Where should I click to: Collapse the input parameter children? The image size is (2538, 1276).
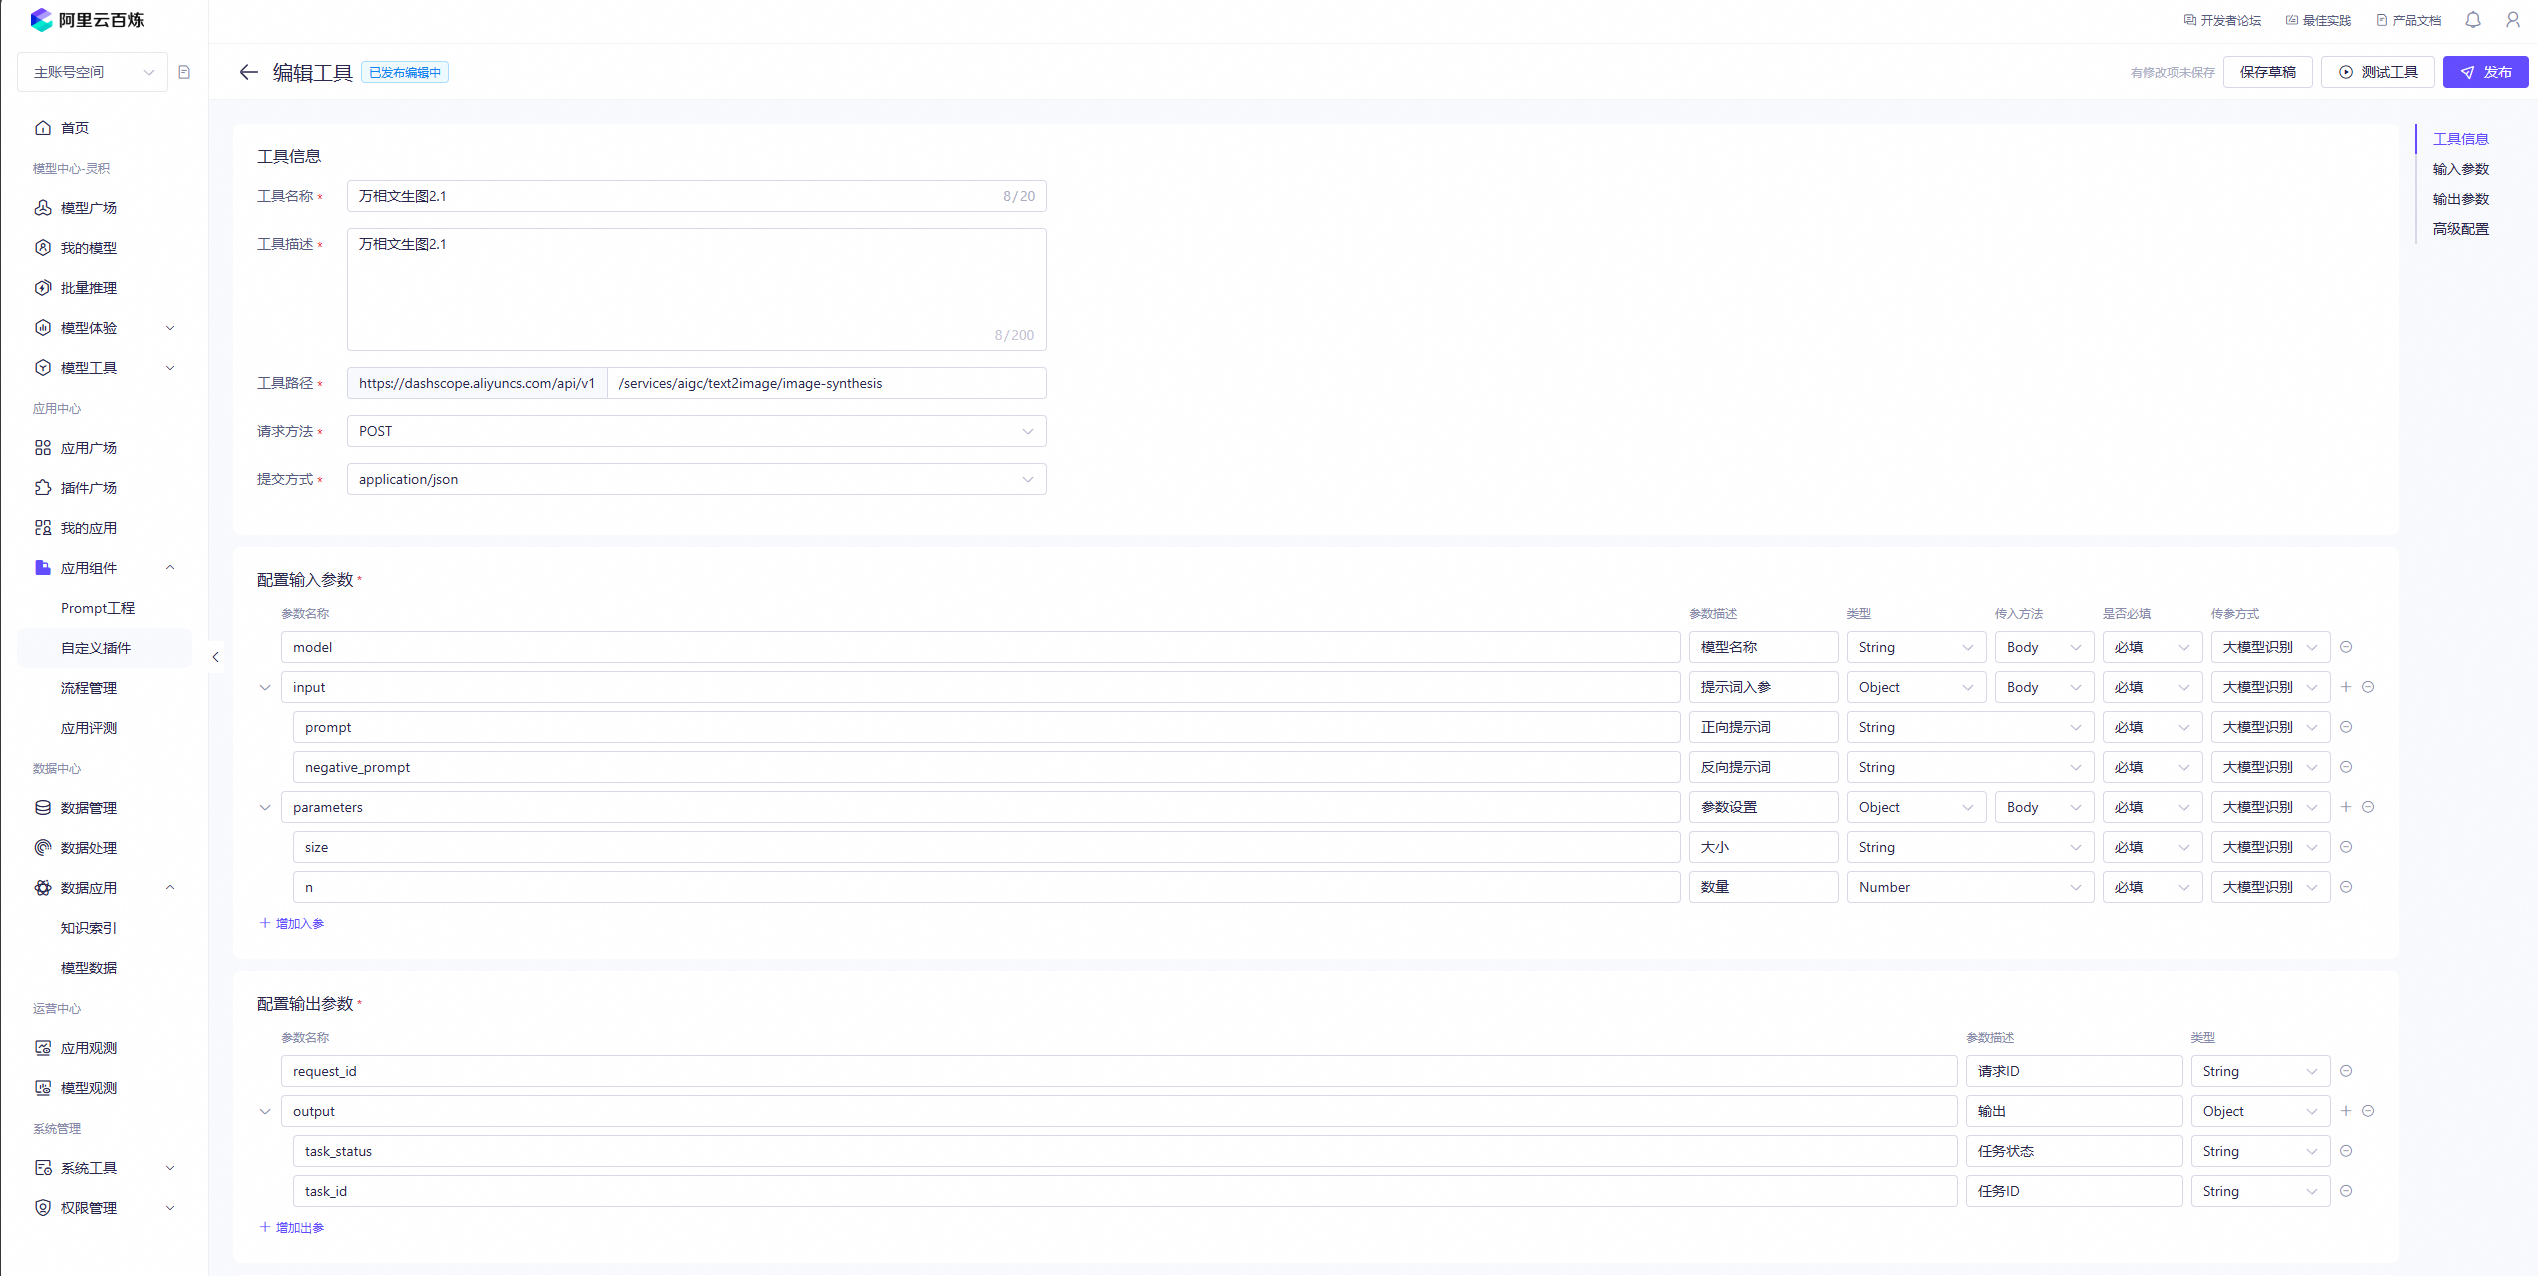tap(265, 687)
